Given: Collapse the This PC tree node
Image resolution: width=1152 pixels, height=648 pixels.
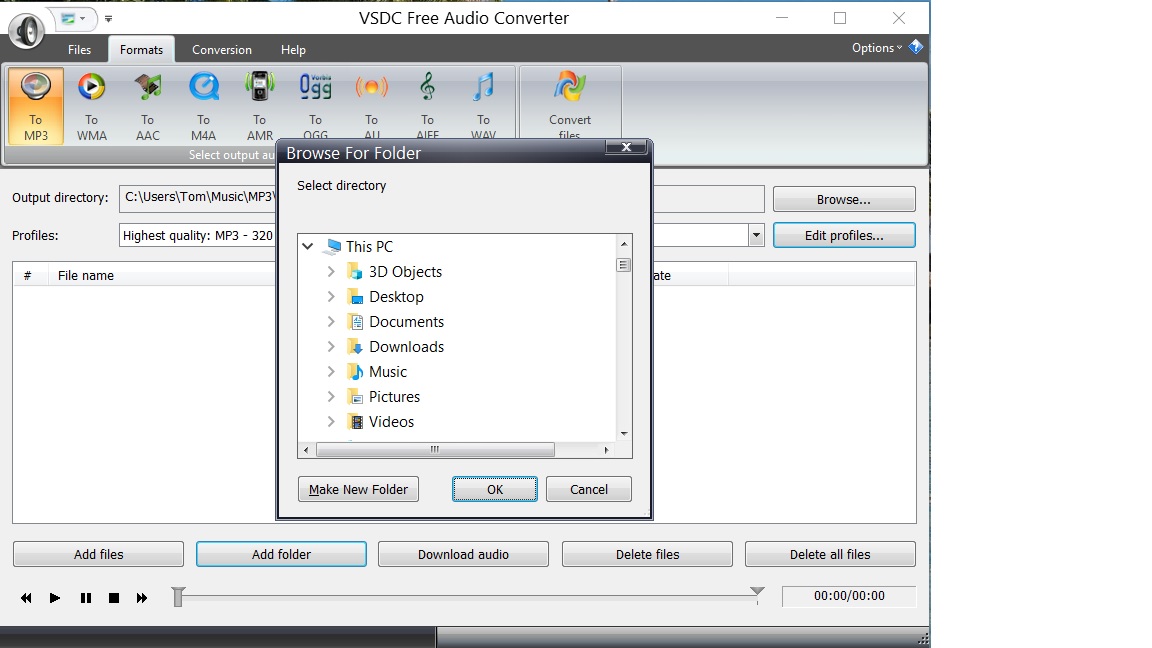Looking at the screenshot, I should [308, 247].
